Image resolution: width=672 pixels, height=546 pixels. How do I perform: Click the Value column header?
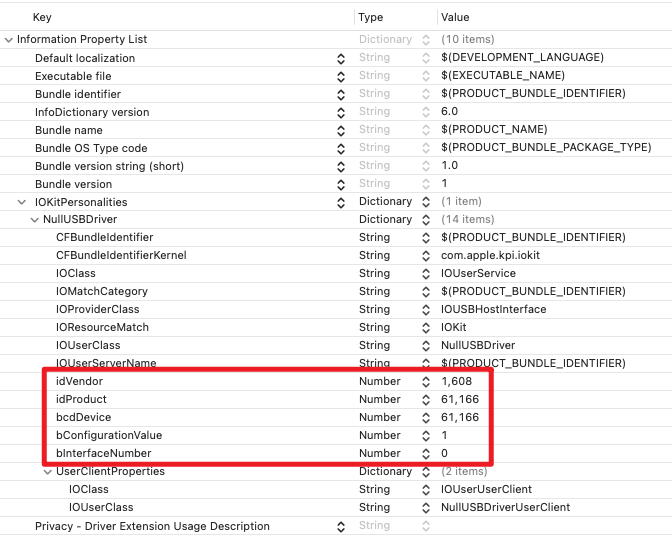click(457, 17)
